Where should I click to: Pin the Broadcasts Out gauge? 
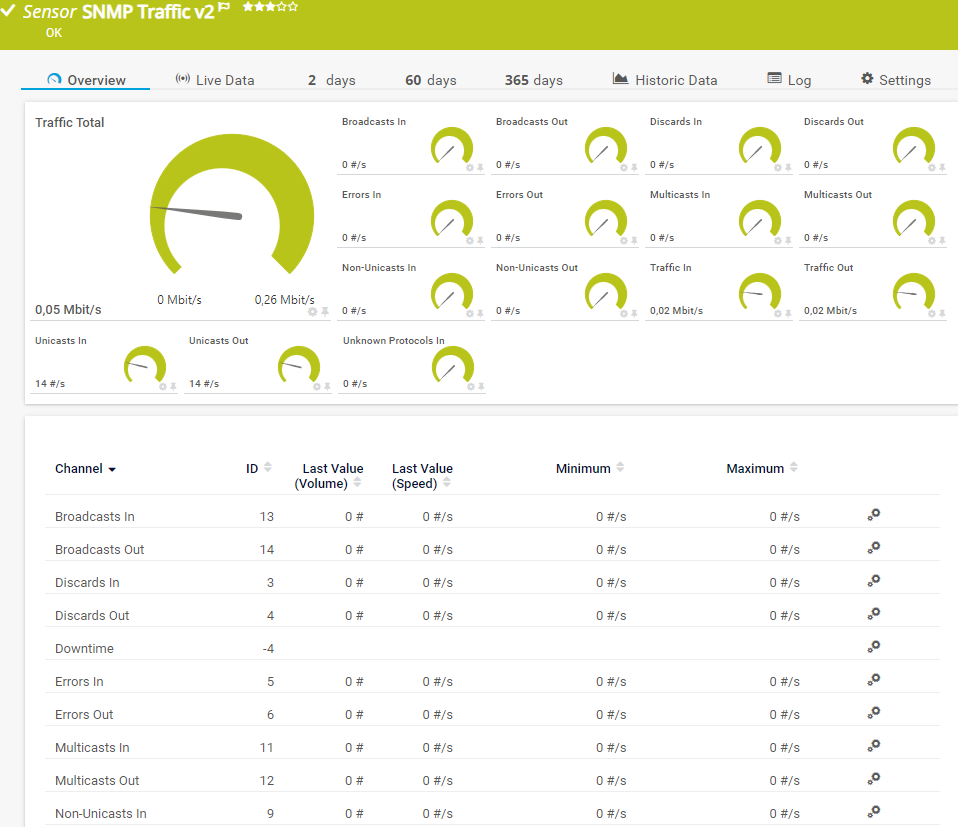635,167
